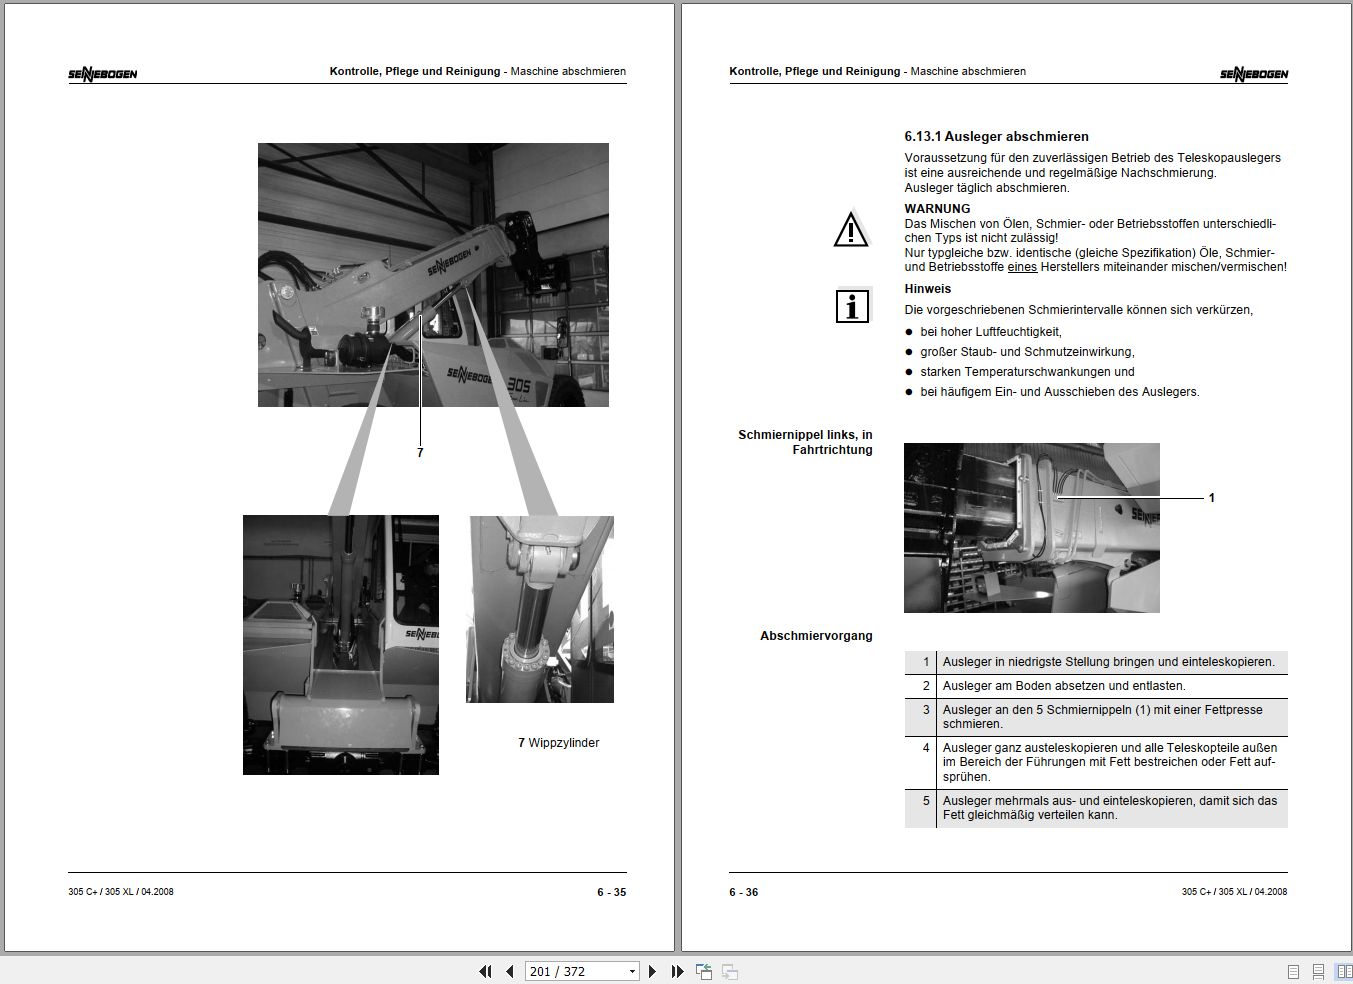Click step 4 'Ausleger ganz austeleskopieren'
1353x984 pixels.
[1096, 762]
